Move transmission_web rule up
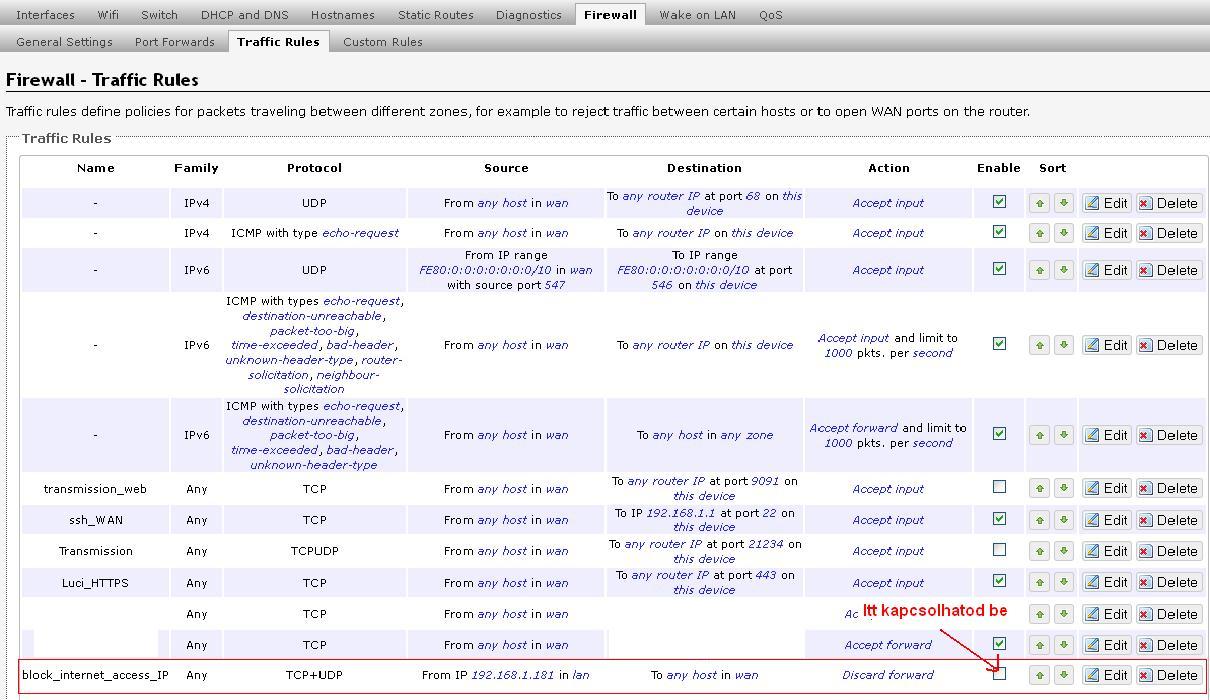Screen dimensions: 1210x700 pyautogui.click(x=1039, y=488)
